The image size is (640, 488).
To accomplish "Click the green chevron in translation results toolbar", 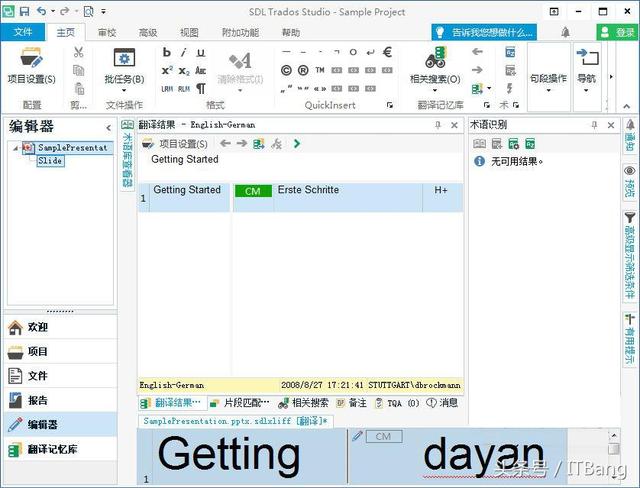I will (297, 143).
